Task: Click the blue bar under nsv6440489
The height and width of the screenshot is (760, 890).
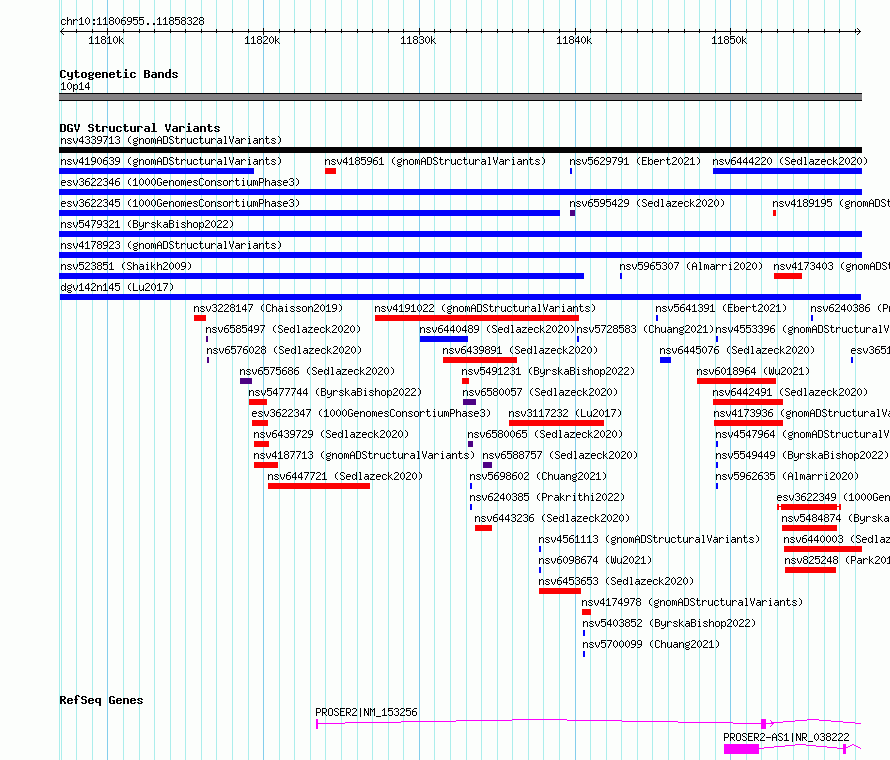Action: [x=444, y=339]
